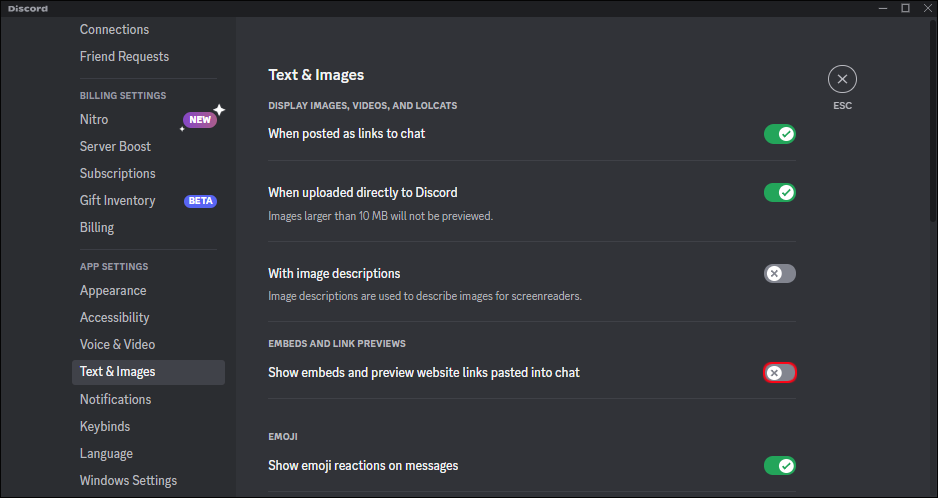Minimize the Discord window
The height and width of the screenshot is (498, 938).
880,8
